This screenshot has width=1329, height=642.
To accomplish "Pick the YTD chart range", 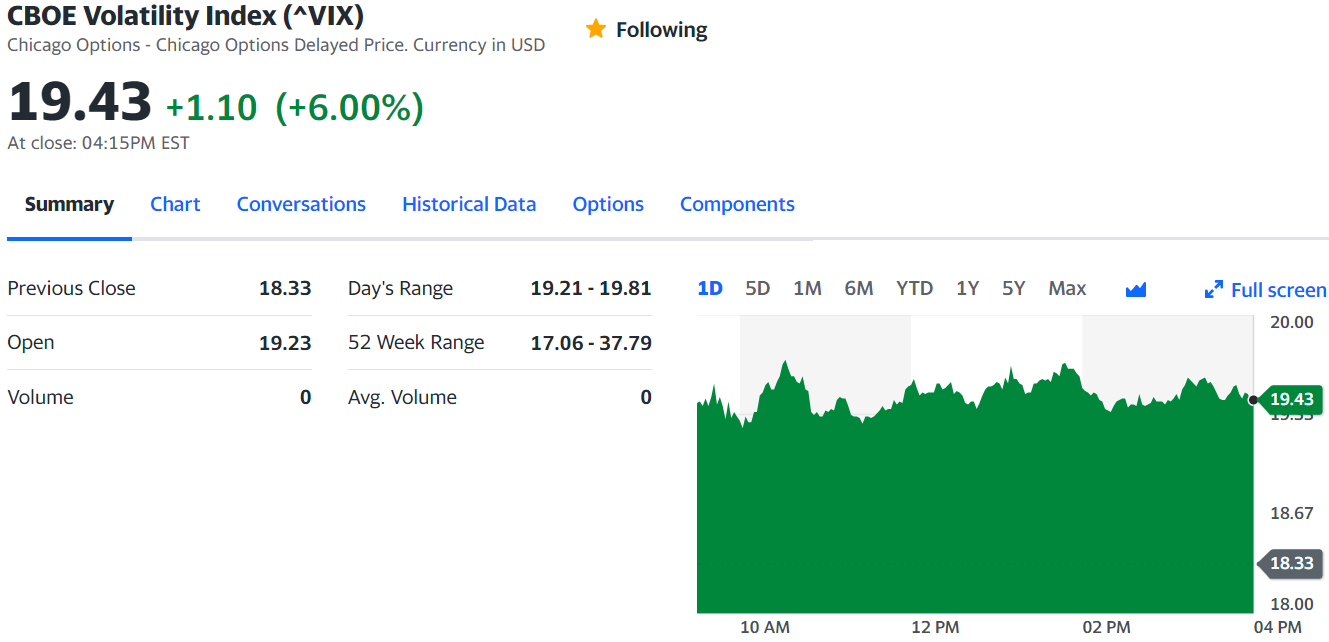I will click(914, 288).
